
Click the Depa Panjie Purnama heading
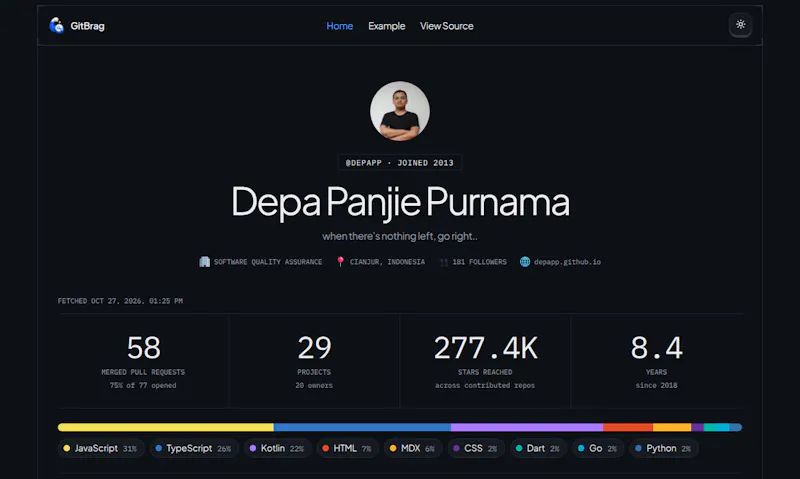tap(400, 202)
